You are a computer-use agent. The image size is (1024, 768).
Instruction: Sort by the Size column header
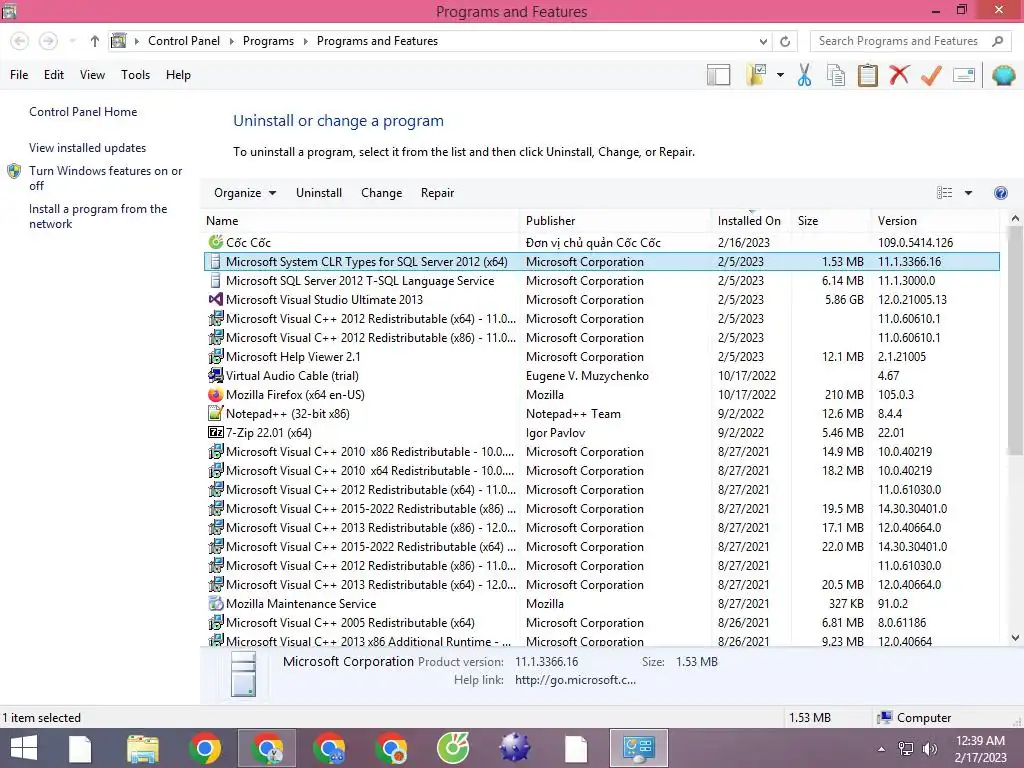pyautogui.click(x=831, y=221)
